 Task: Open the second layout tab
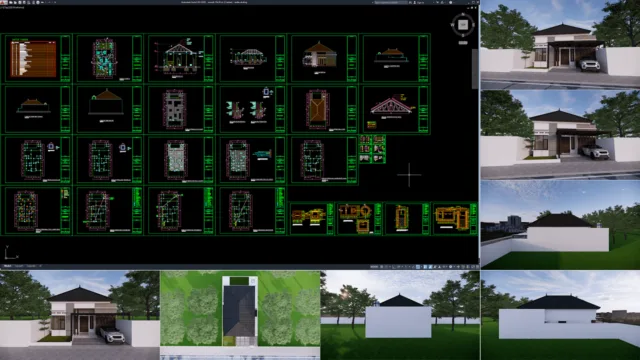31,266
